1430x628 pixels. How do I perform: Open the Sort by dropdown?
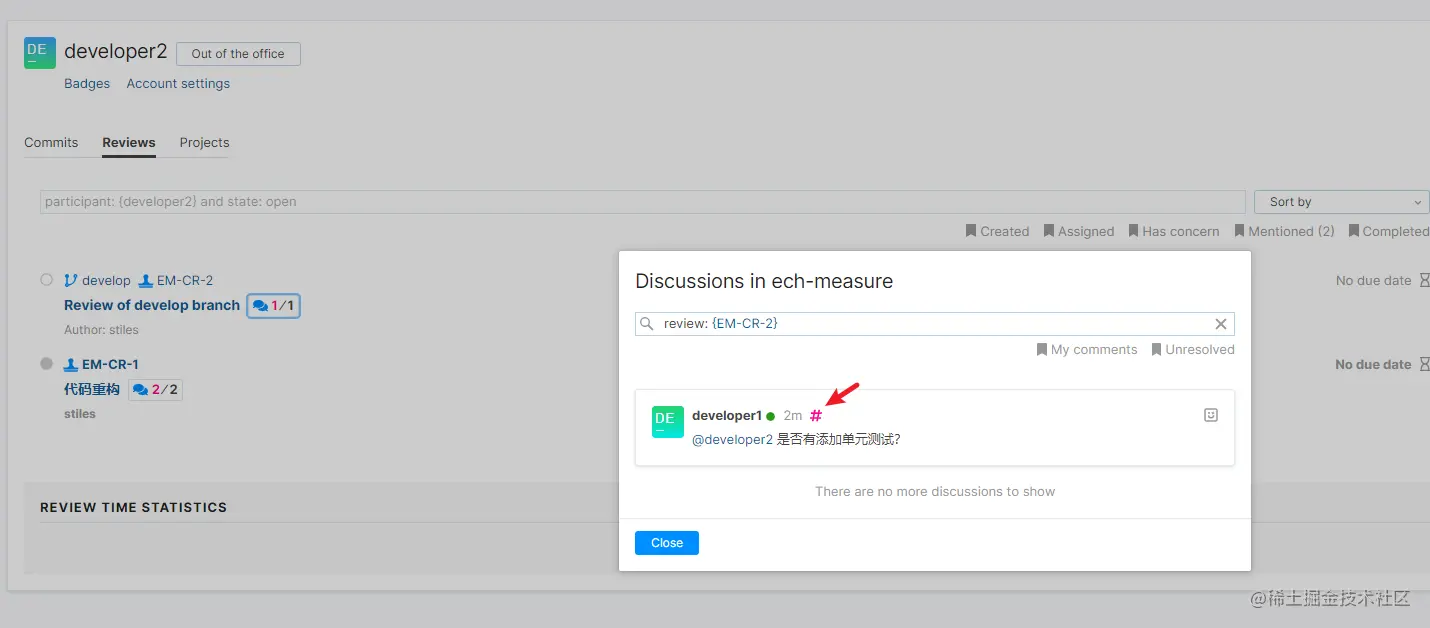(1342, 202)
